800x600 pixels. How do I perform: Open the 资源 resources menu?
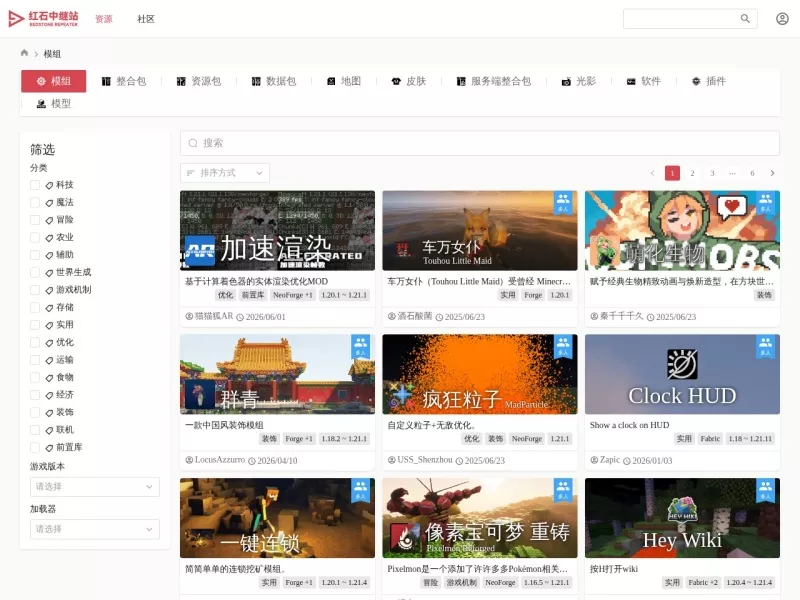[x=104, y=19]
